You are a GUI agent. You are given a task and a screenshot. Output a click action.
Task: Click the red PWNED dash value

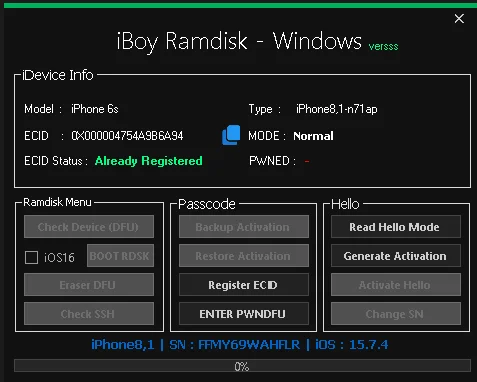click(307, 161)
